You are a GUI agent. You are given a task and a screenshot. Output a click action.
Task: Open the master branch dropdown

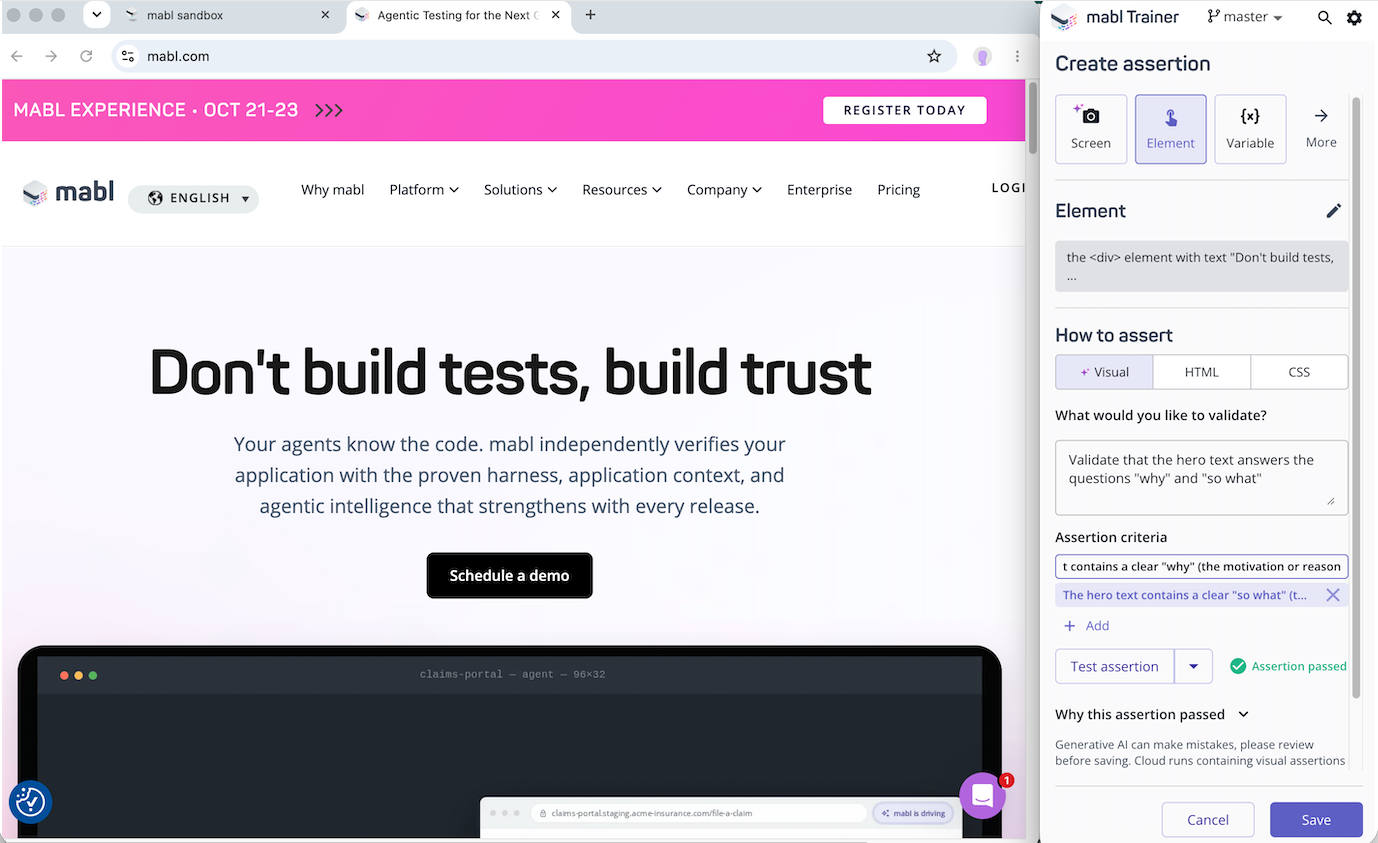[x=1244, y=17]
